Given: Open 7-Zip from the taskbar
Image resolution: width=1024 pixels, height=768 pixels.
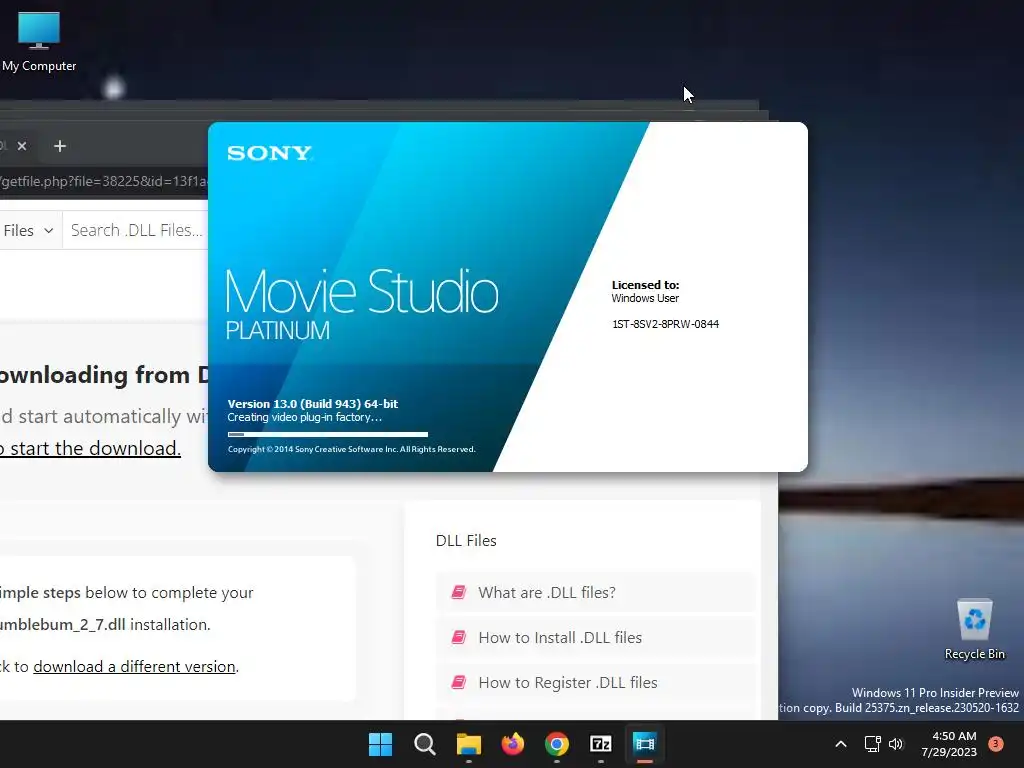Looking at the screenshot, I should point(600,744).
